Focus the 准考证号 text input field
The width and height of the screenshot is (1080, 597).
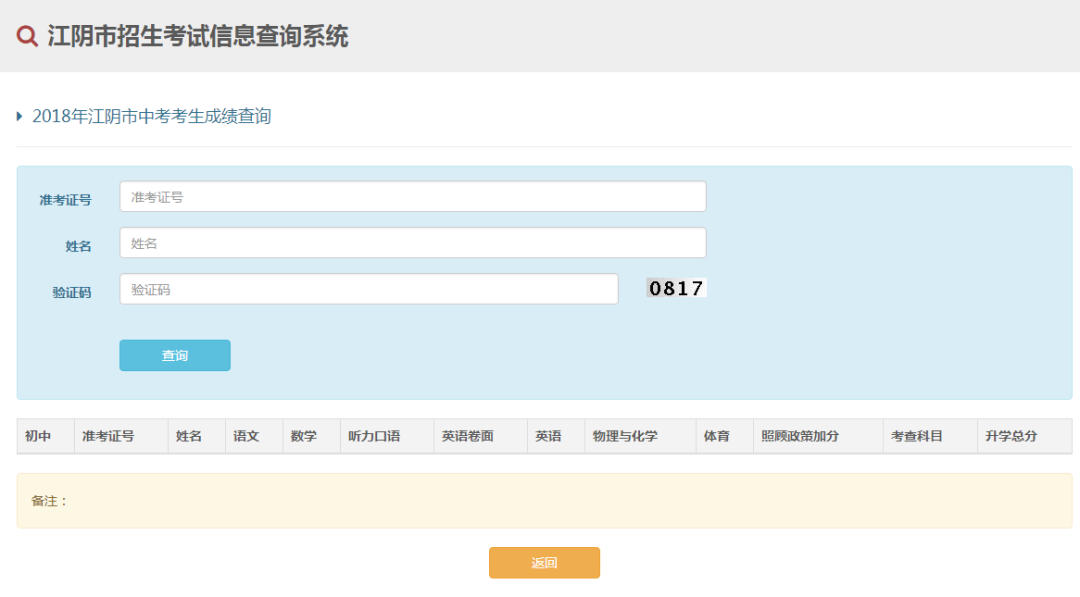coord(412,197)
